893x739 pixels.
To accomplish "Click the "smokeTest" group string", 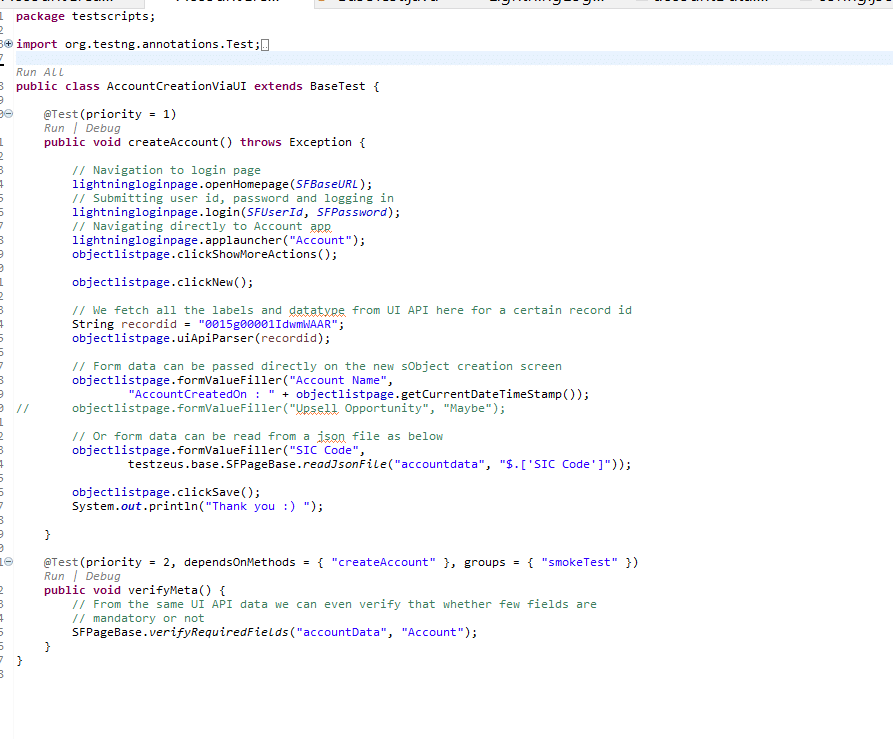I will (579, 563).
